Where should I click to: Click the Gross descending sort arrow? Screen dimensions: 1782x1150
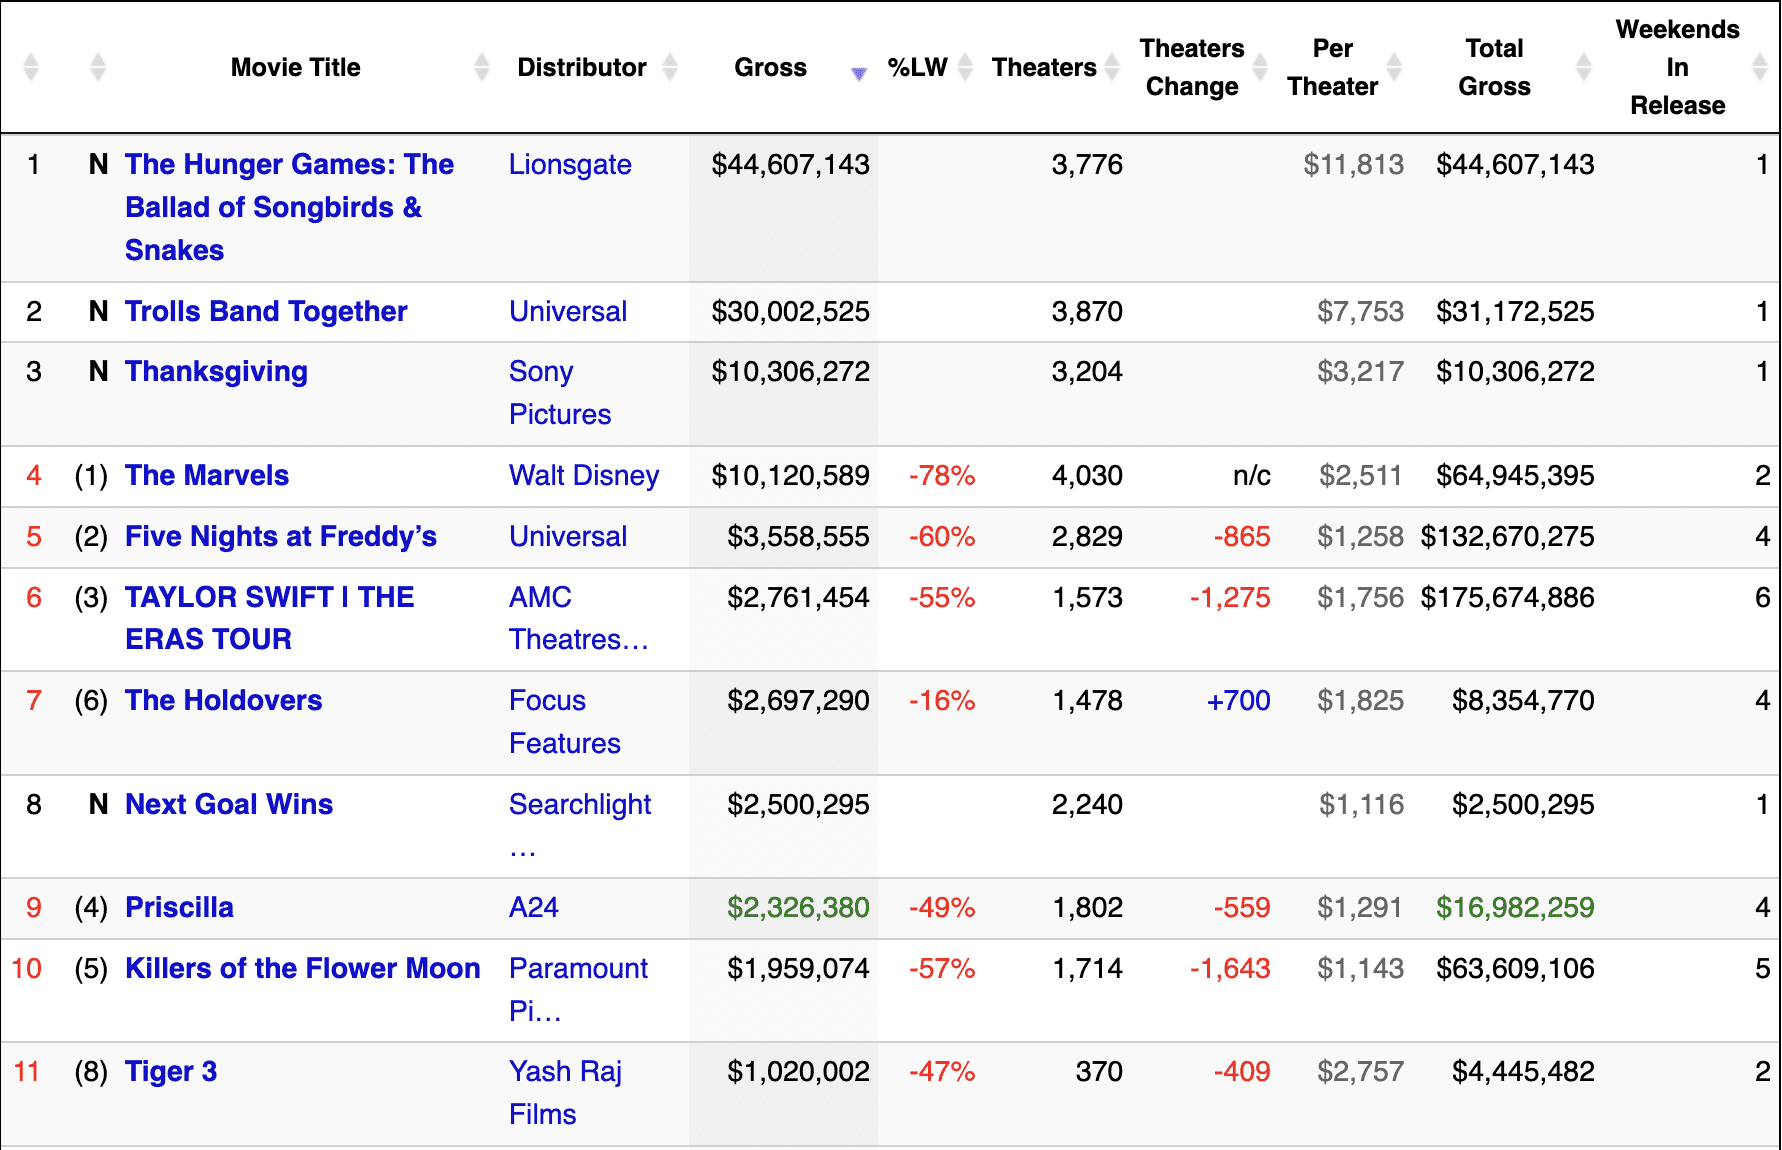(858, 74)
